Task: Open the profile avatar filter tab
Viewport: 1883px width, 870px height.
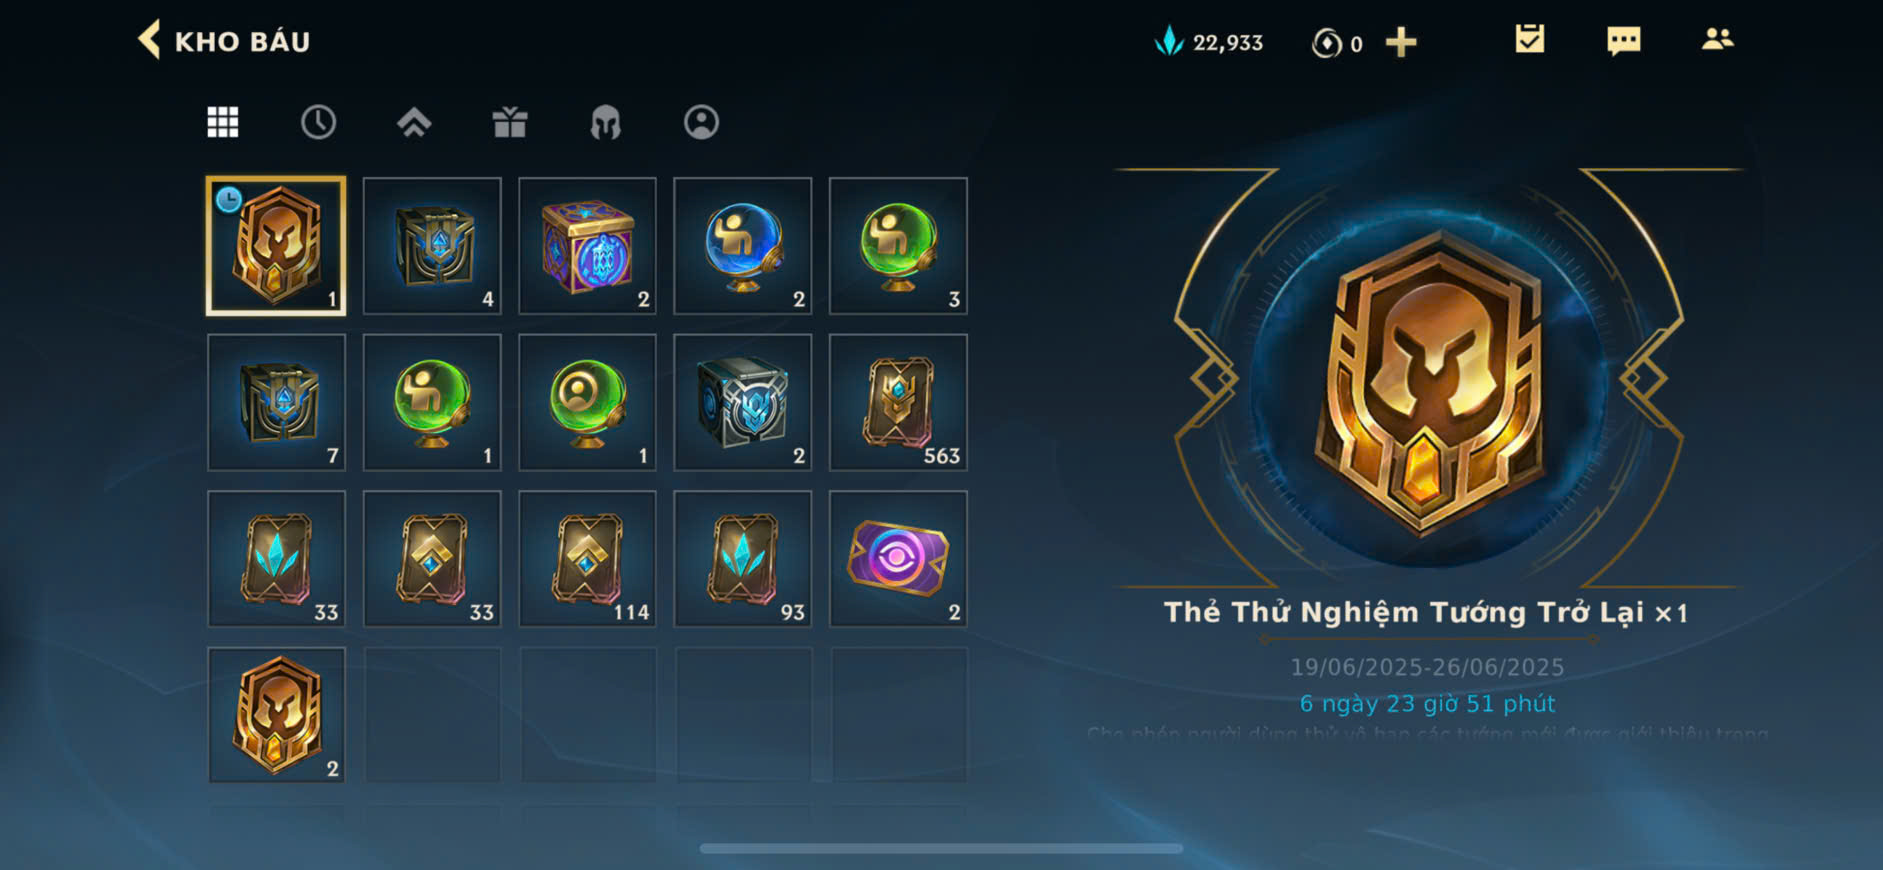Action: point(701,122)
